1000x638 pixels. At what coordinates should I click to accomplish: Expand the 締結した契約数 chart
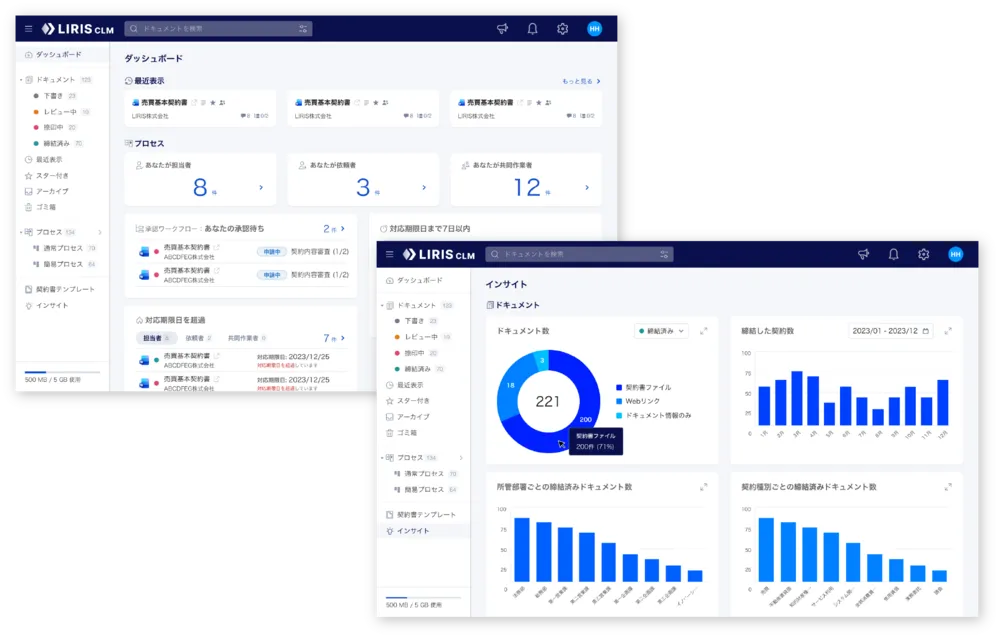948,331
